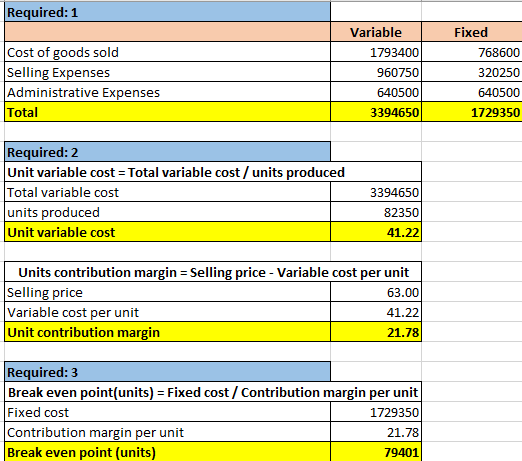Select total fixed cost 1729350 in yellow row
The image size is (522, 461).
(471, 112)
